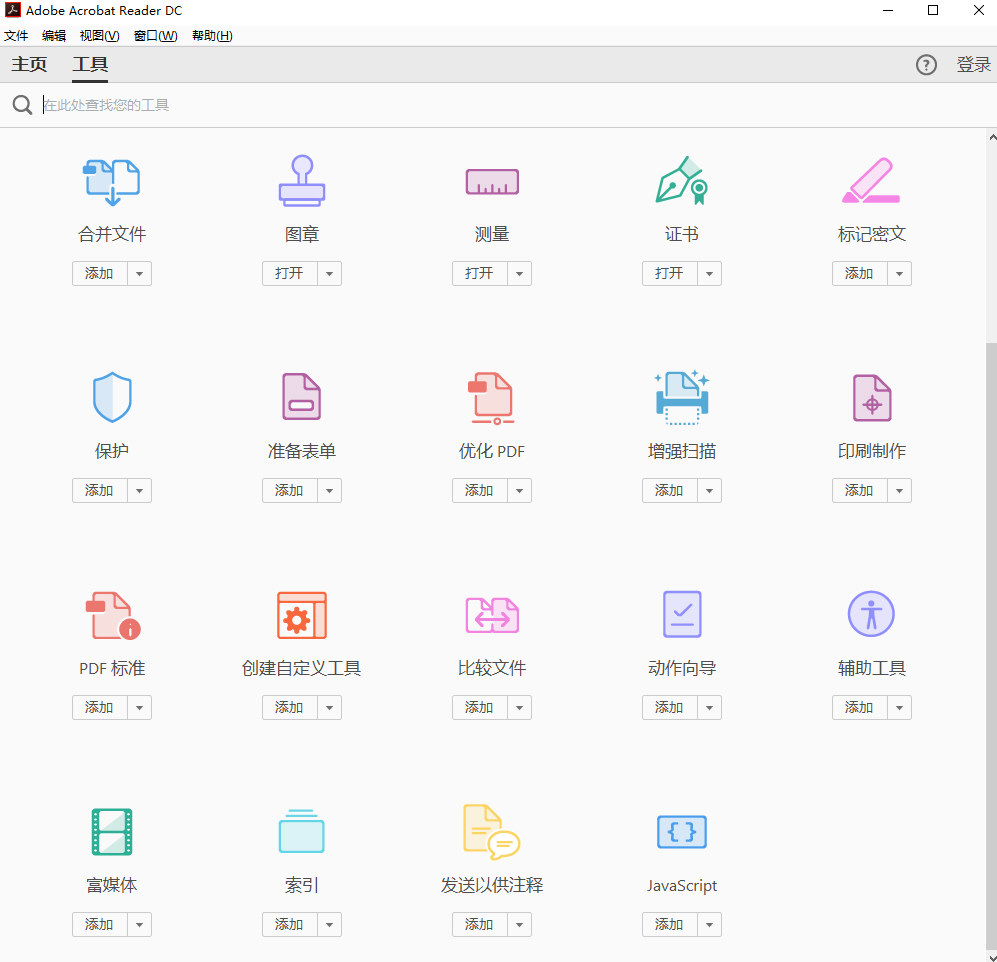Expand the dropdown arrow for 合并文件

click(139, 274)
